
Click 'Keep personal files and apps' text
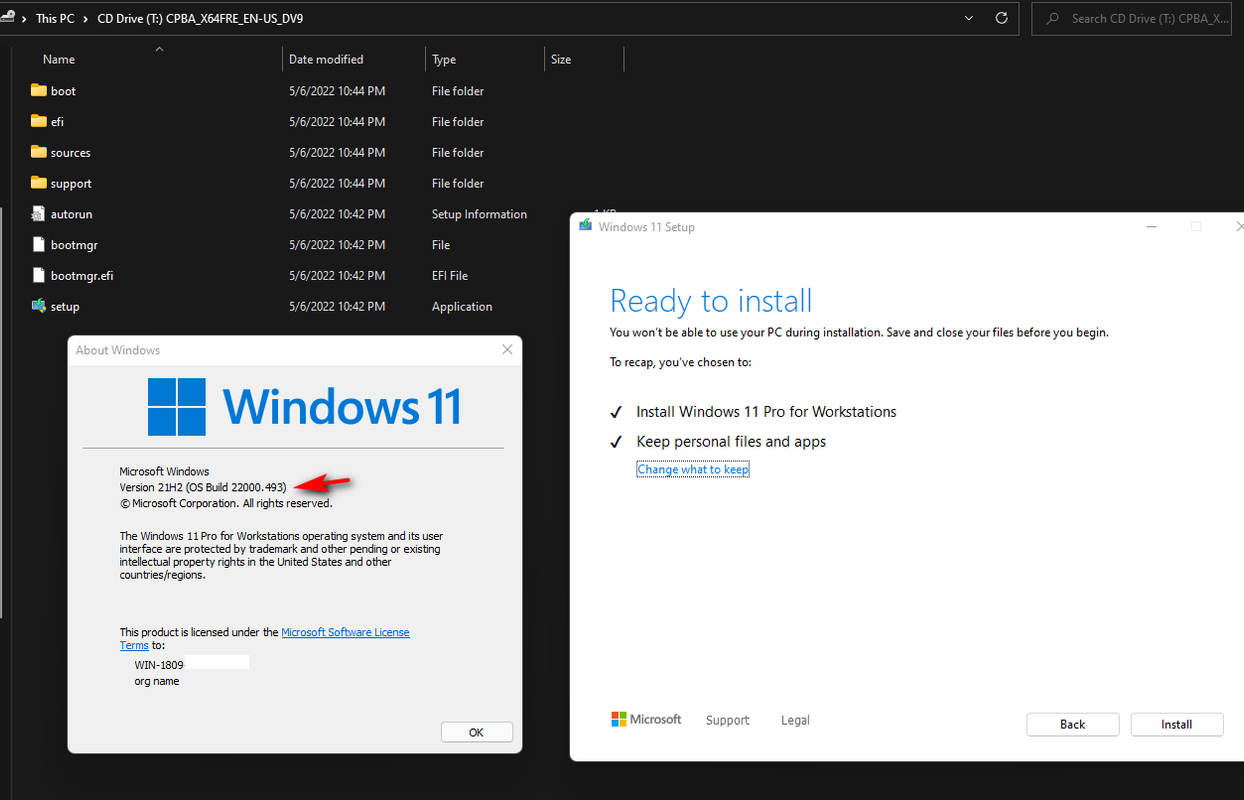pyautogui.click(x=731, y=441)
